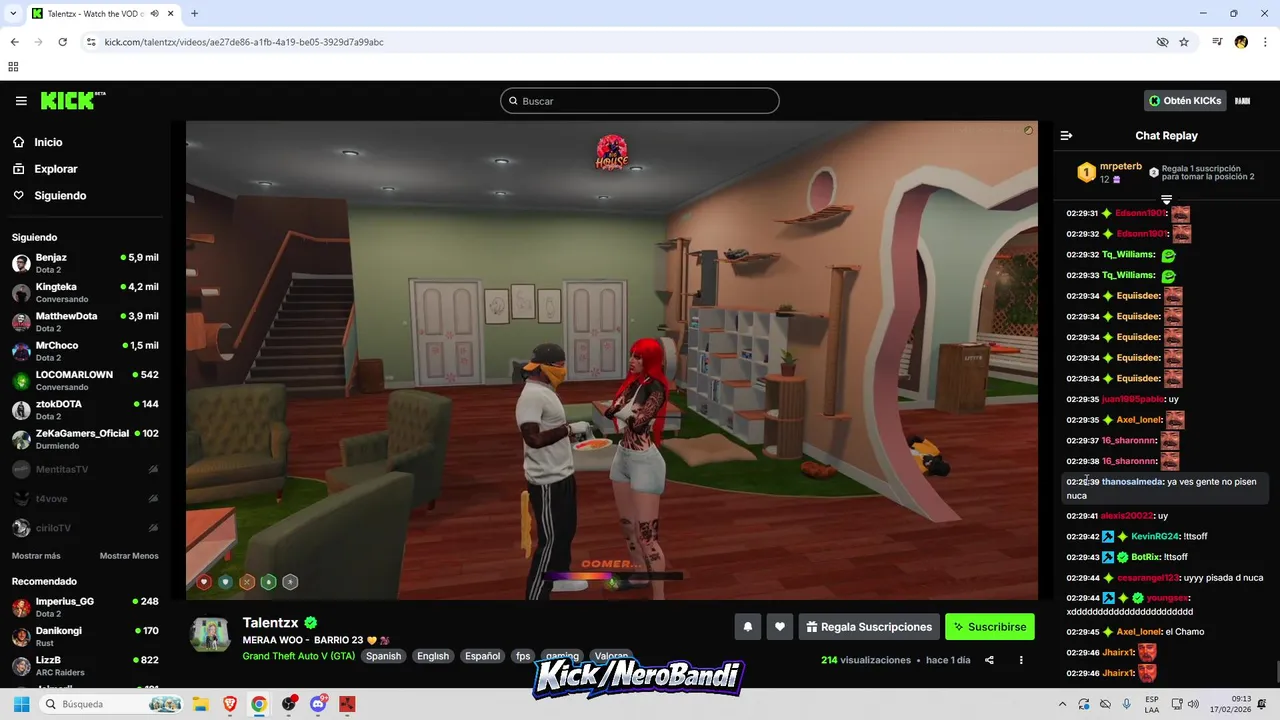The image size is (1280, 720).
Task: Open Discord from the taskbar
Action: (319, 704)
